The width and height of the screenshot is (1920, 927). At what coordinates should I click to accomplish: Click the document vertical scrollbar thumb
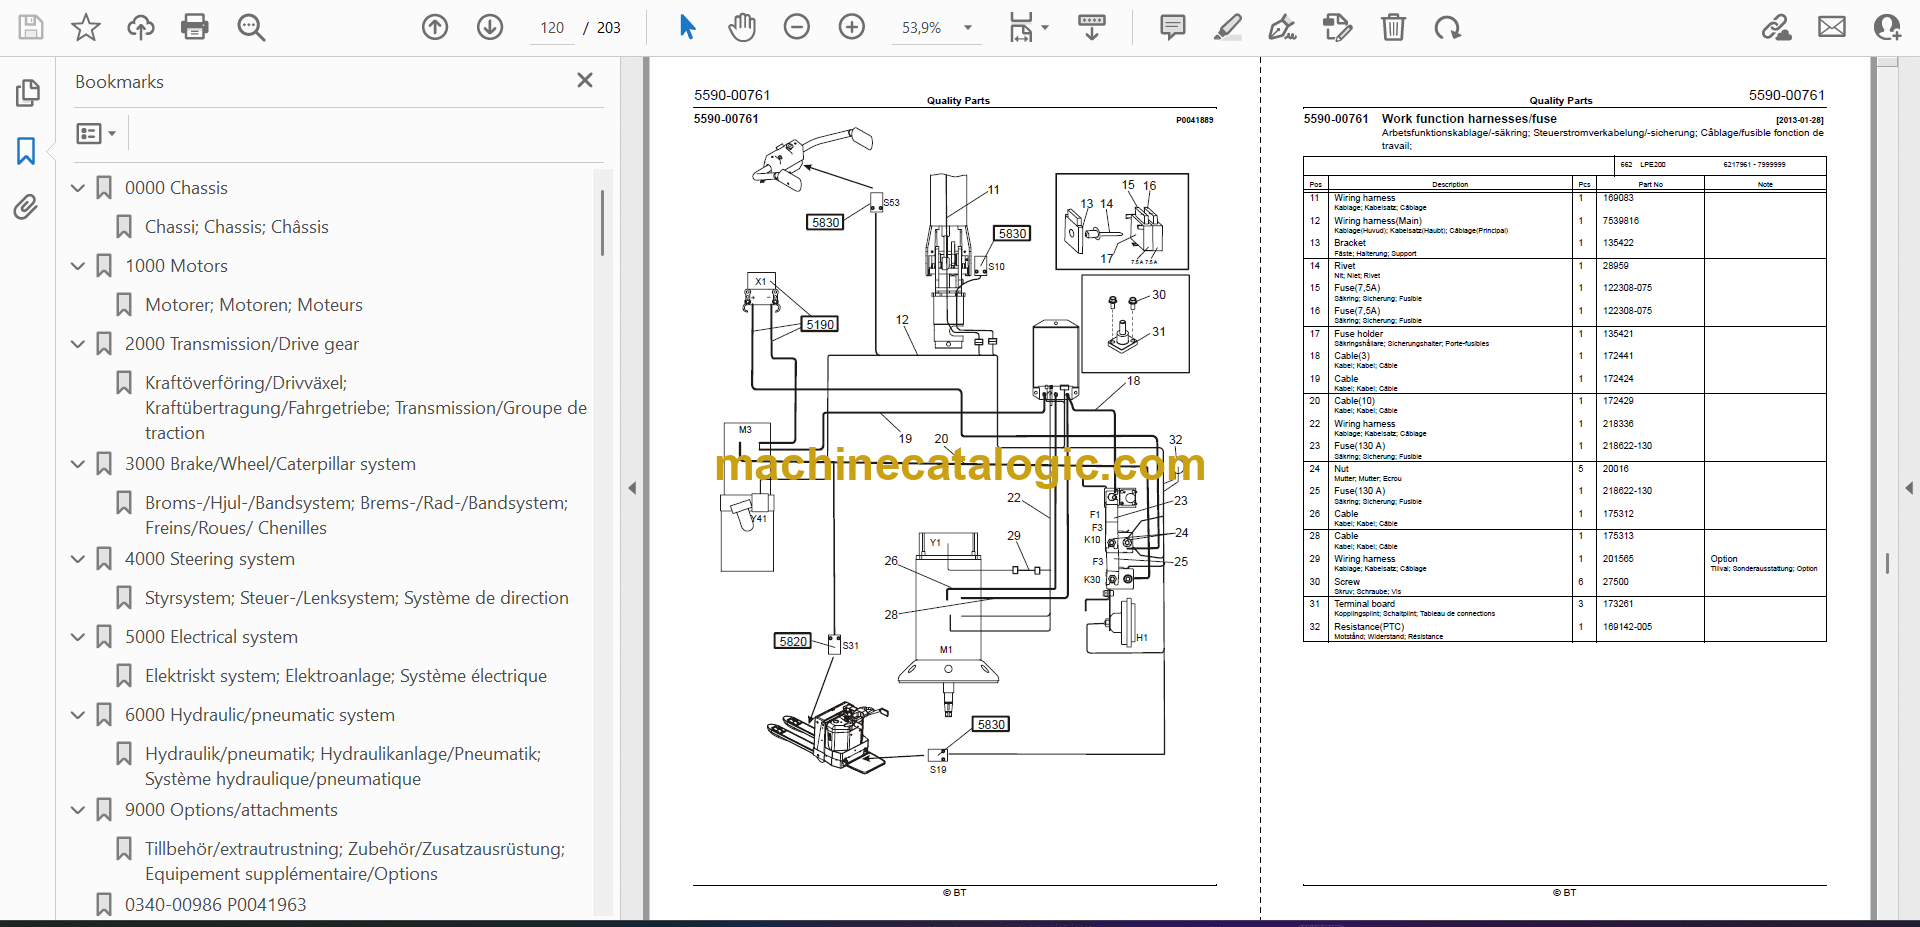point(1887,563)
